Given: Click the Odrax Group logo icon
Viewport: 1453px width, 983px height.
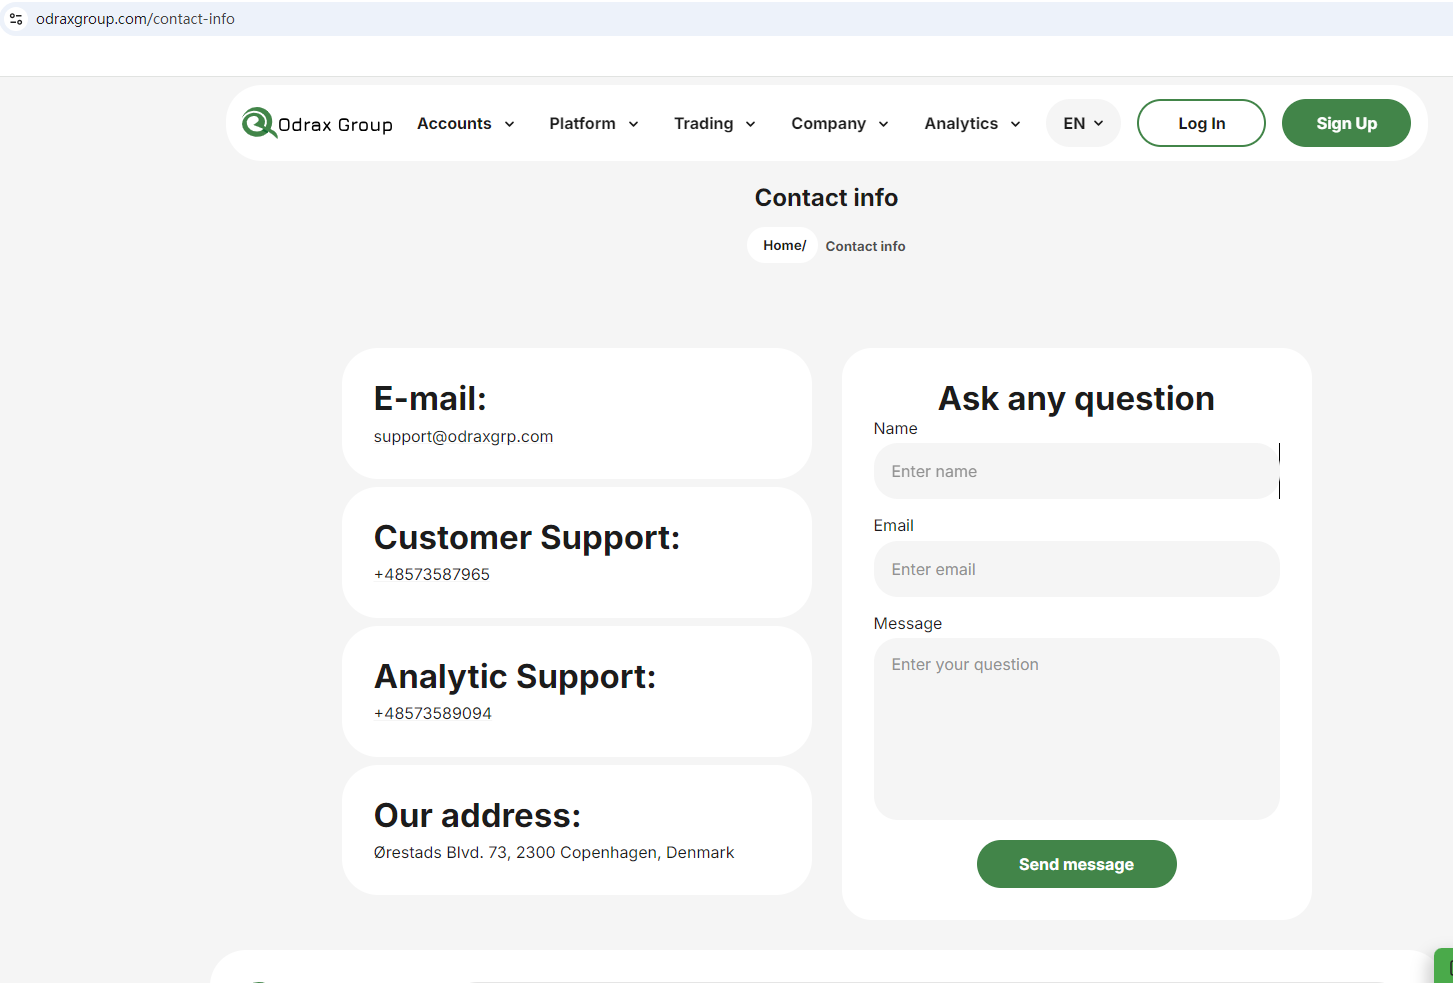Looking at the screenshot, I should [x=259, y=123].
